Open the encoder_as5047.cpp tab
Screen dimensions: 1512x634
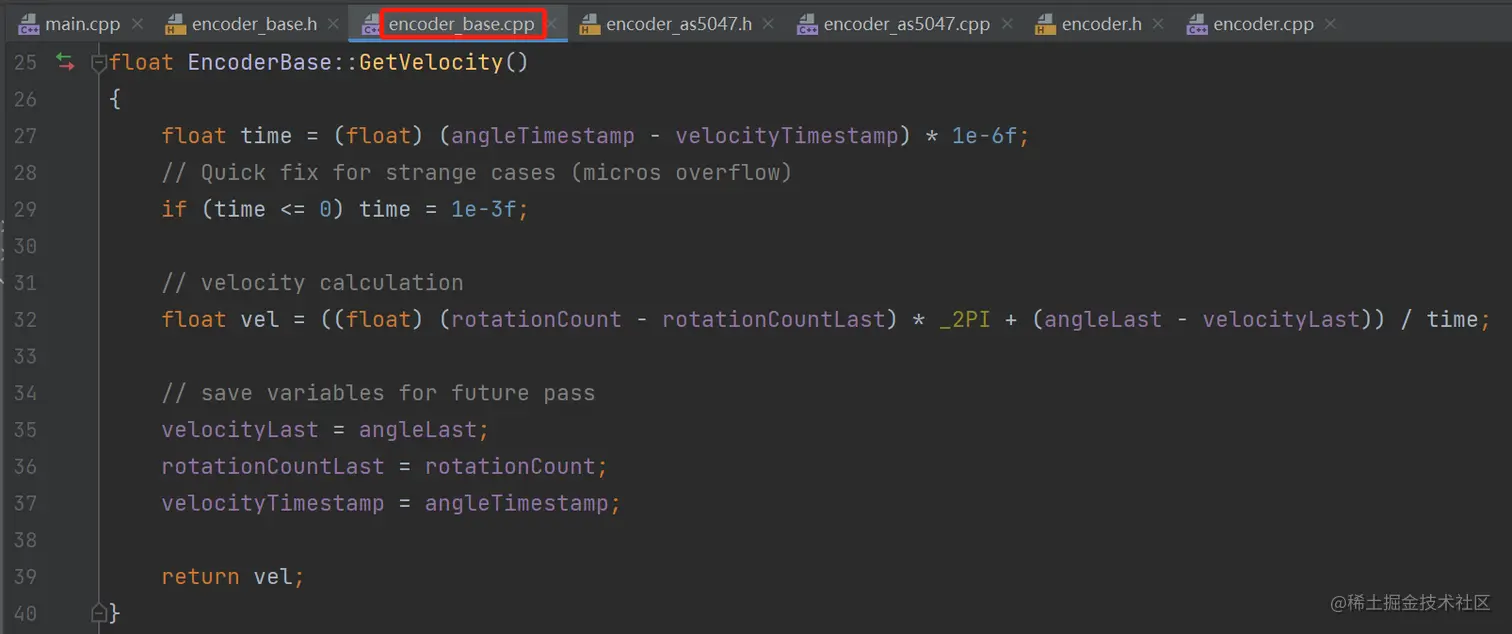[x=893, y=23]
